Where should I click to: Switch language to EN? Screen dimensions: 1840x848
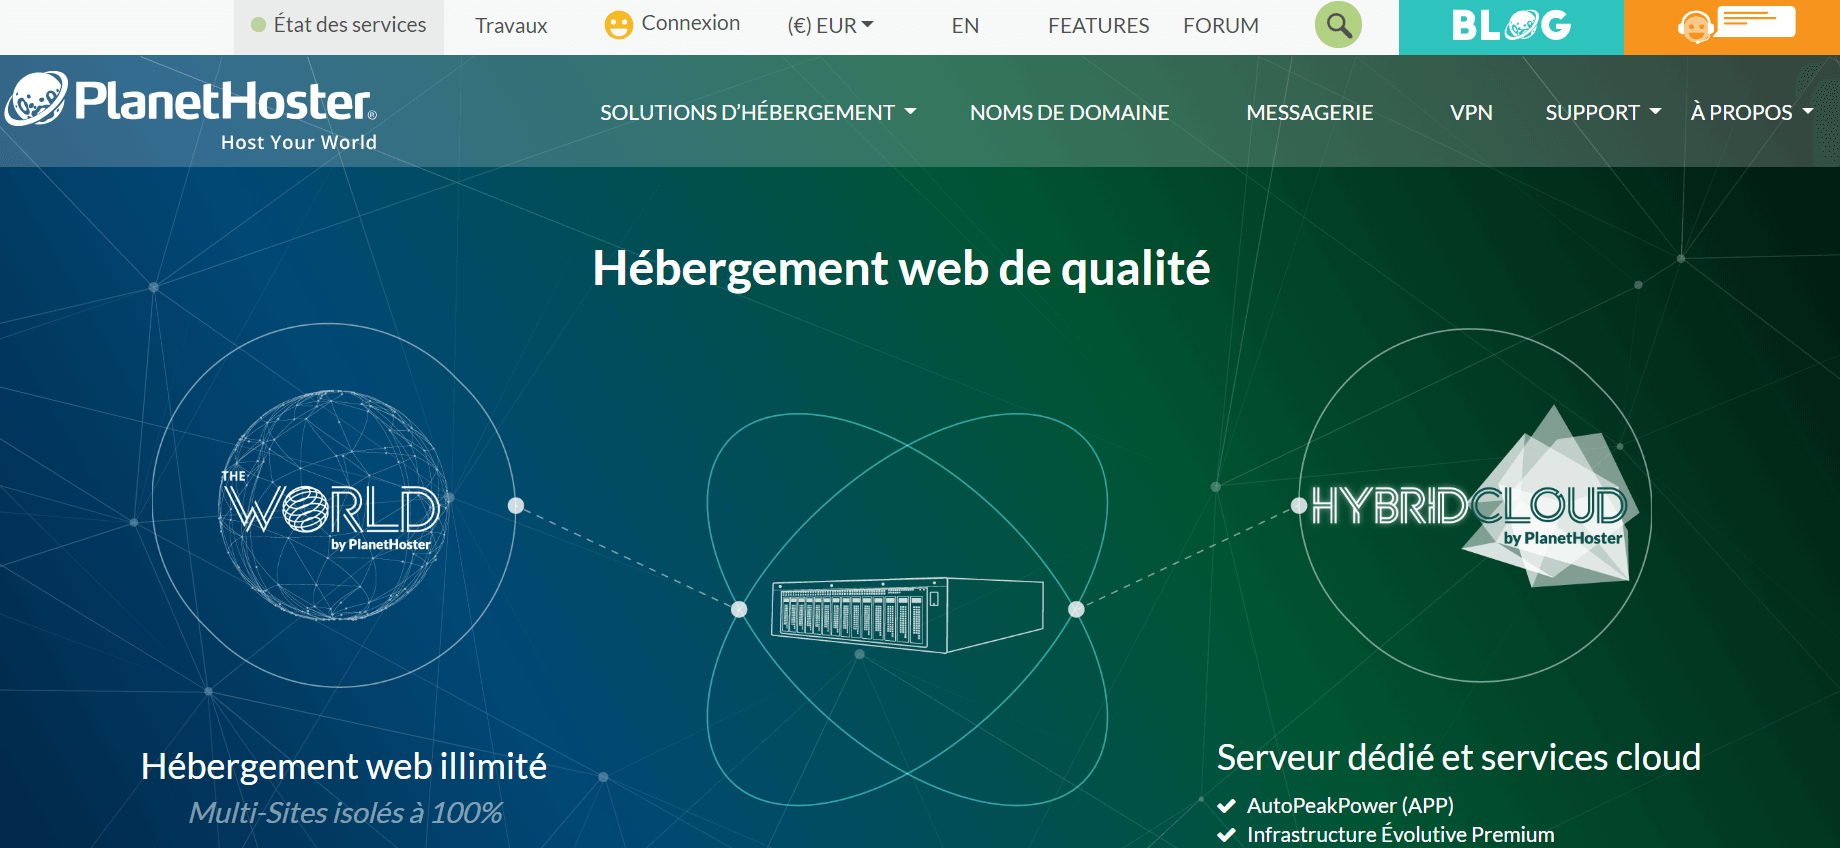click(x=965, y=26)
